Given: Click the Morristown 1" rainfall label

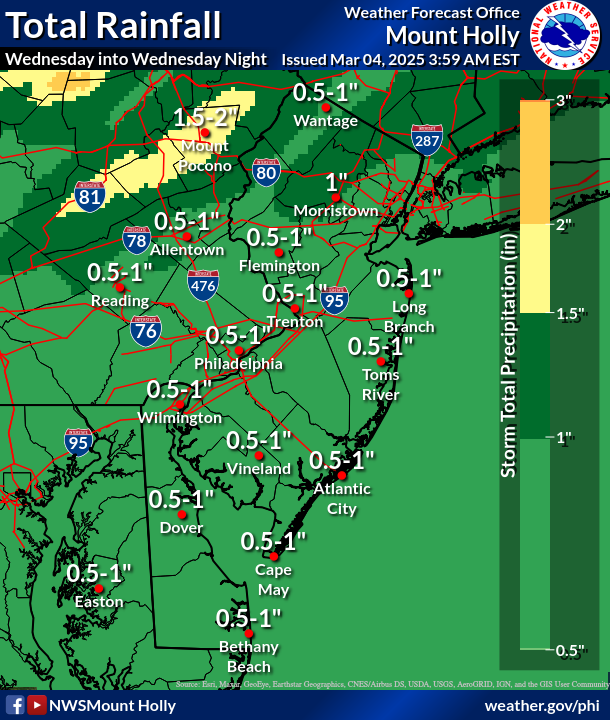Looking at the screenshot, I should (x=336, y=182).
